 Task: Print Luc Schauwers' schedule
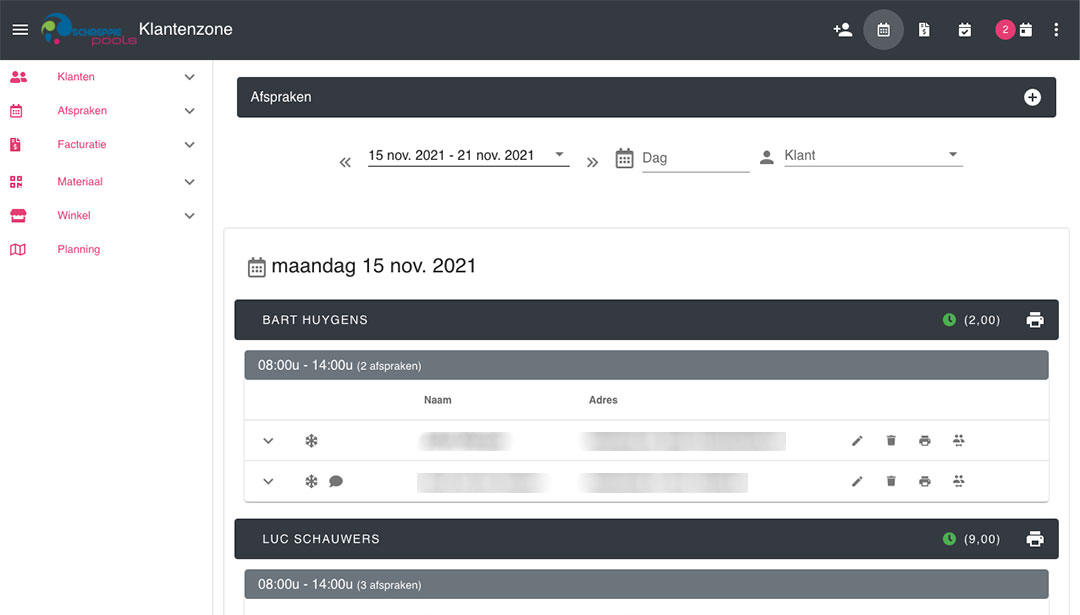tap(1035, 539)
